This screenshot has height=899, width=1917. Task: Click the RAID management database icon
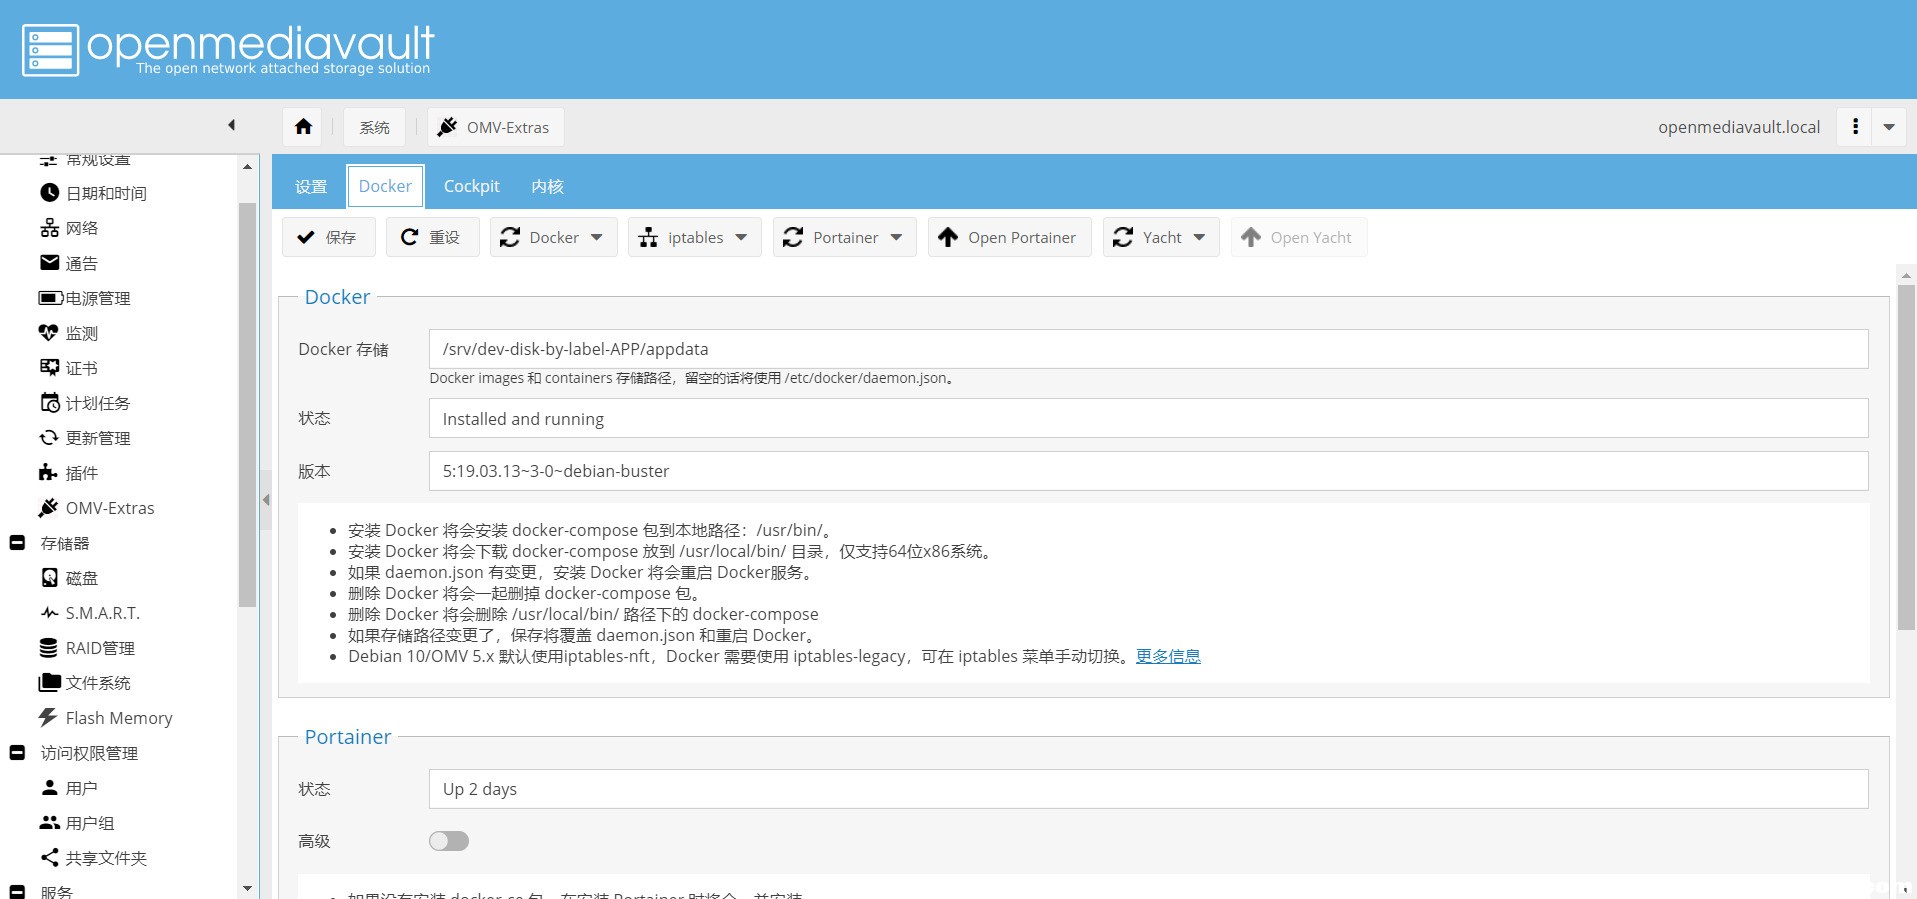[x=48, y=648]
